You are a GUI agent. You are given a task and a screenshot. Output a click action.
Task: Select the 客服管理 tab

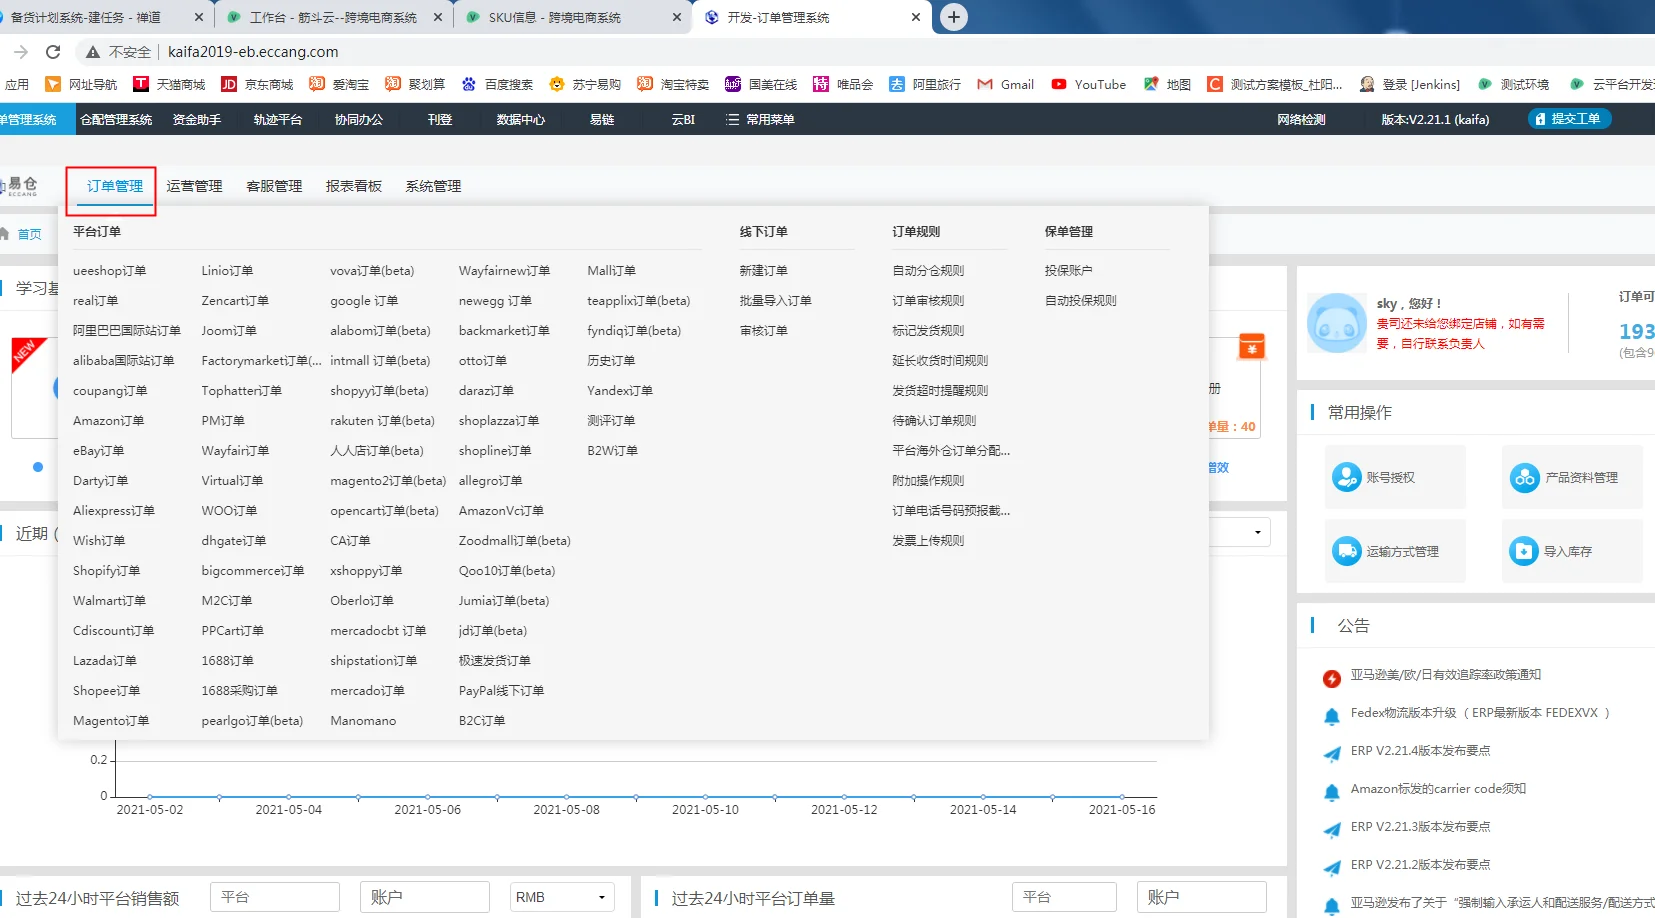[x=274, y=186]
